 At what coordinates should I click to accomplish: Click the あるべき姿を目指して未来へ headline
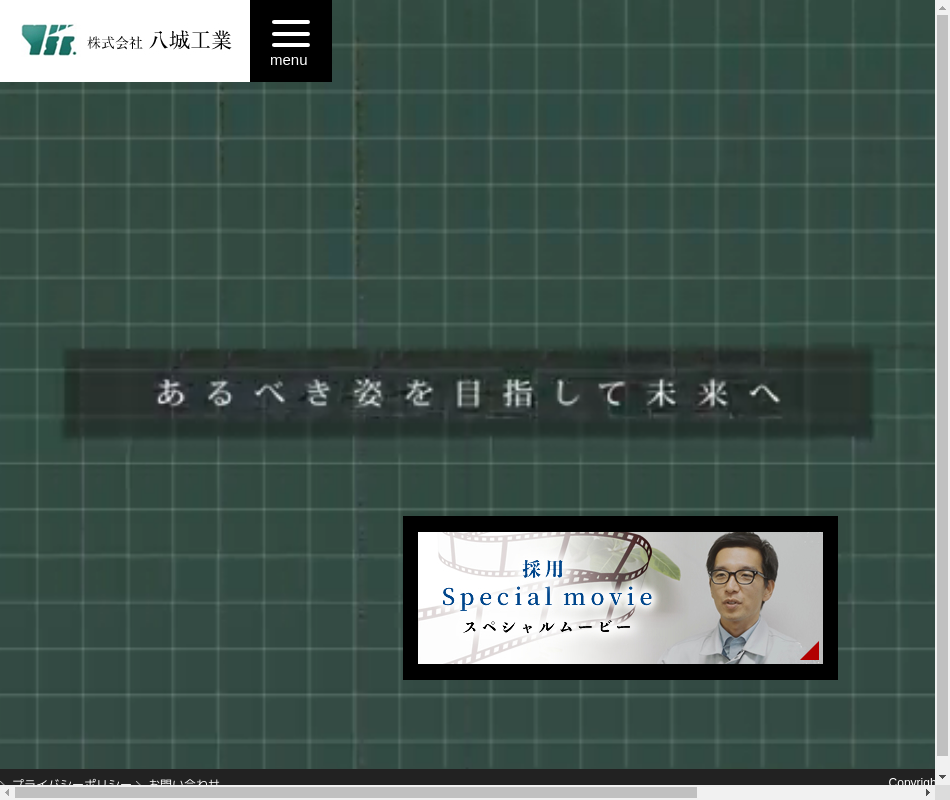coord(468,393)
